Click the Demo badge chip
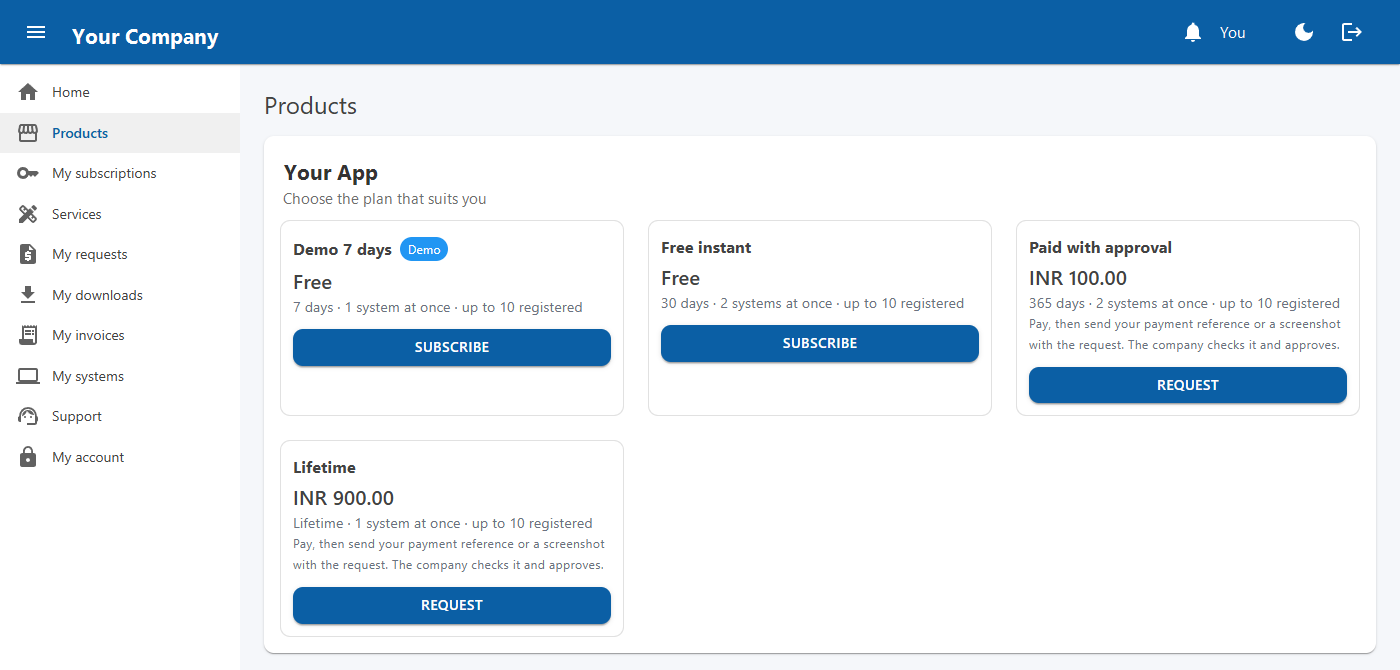 tap(424, 250)
